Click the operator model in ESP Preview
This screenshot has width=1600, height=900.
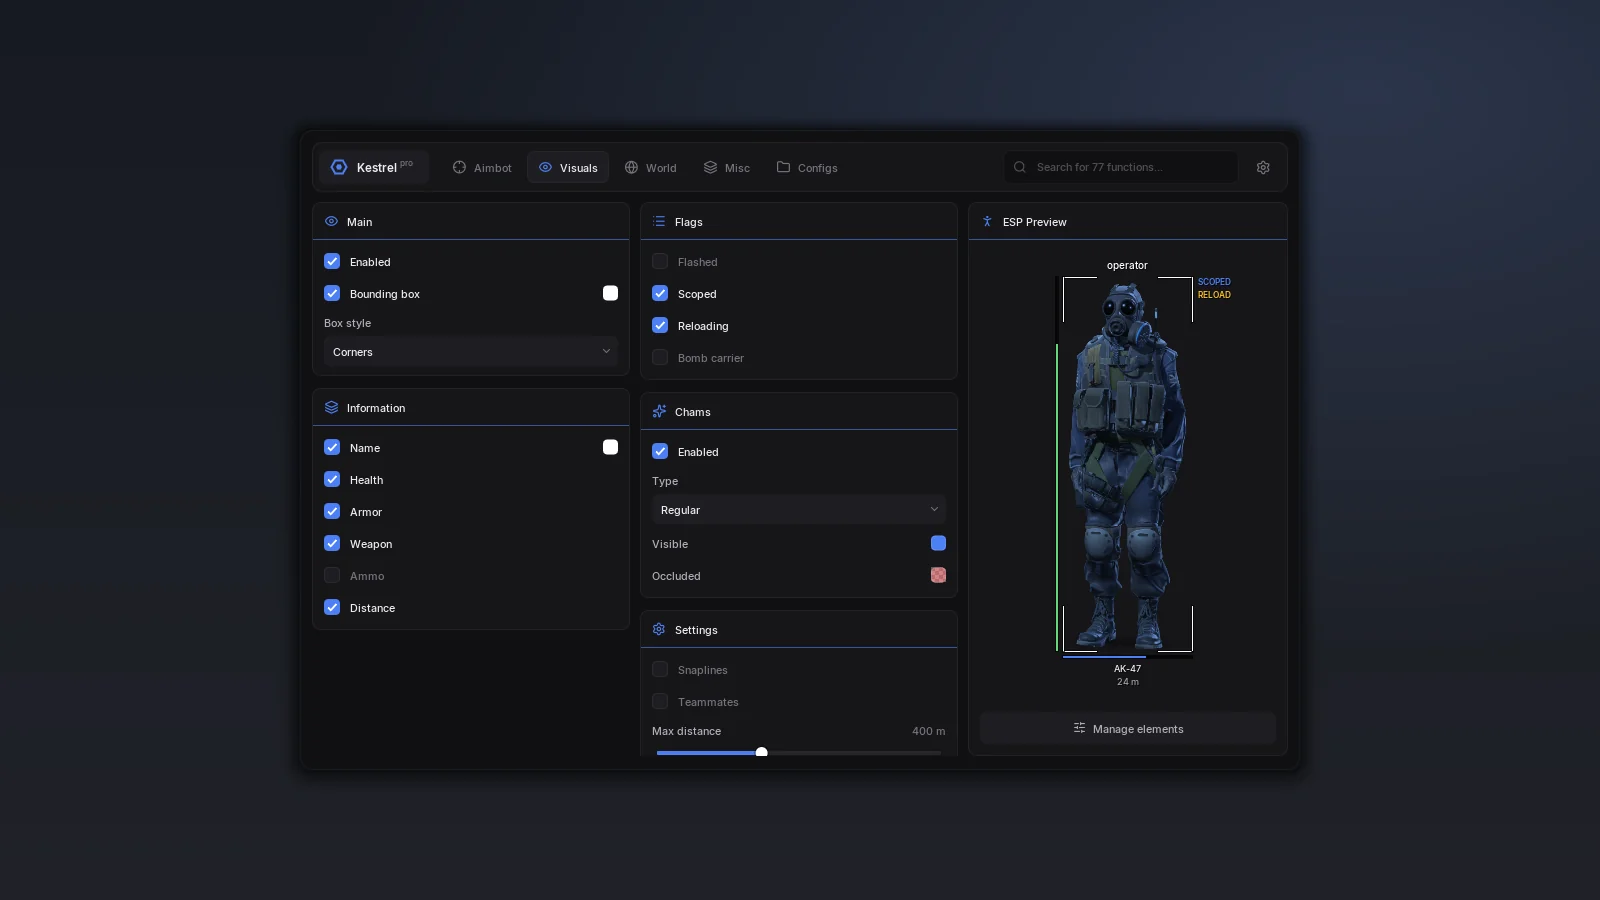tap(1127, 465)
